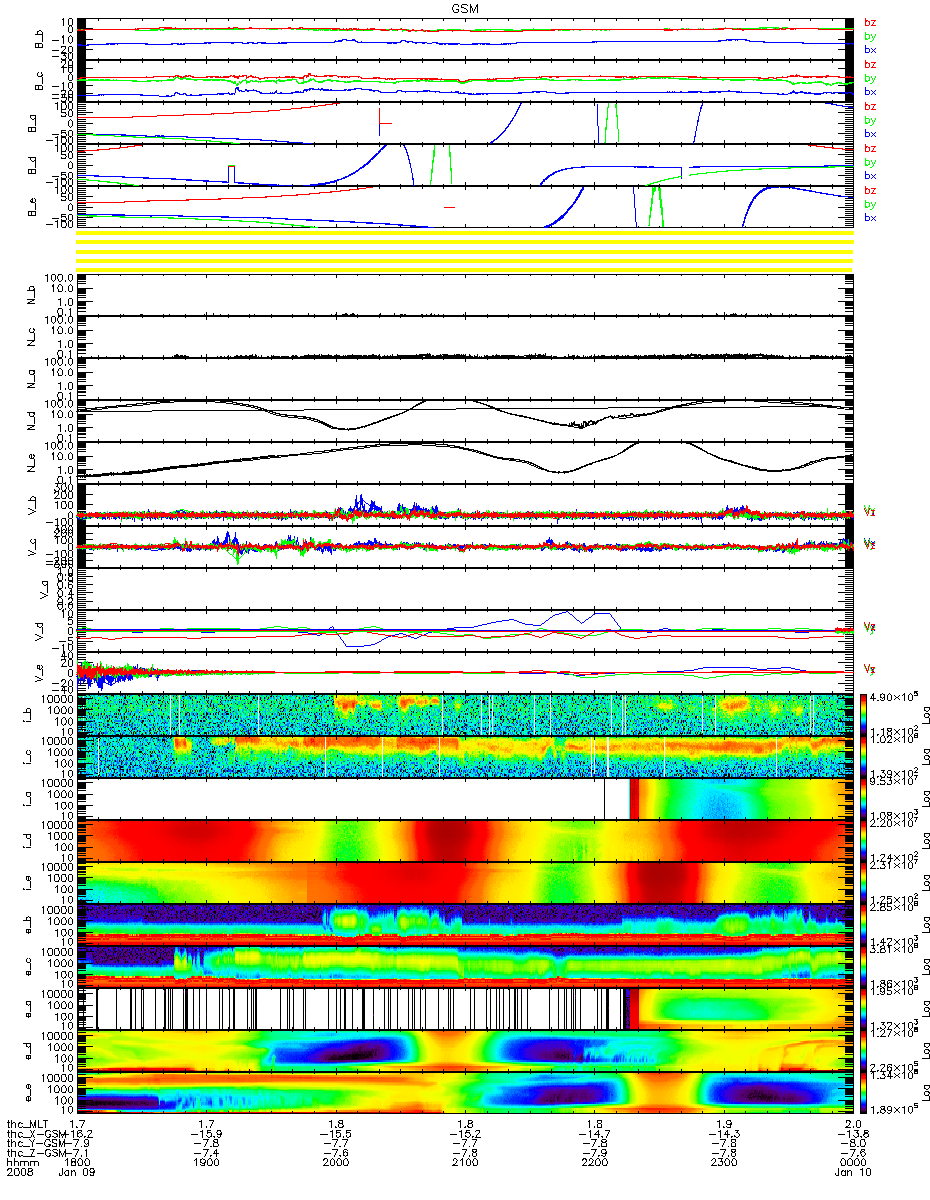Click the 2100 time tick label
The width and height of the screenshot is (930, 1200).
[465, 1163]
